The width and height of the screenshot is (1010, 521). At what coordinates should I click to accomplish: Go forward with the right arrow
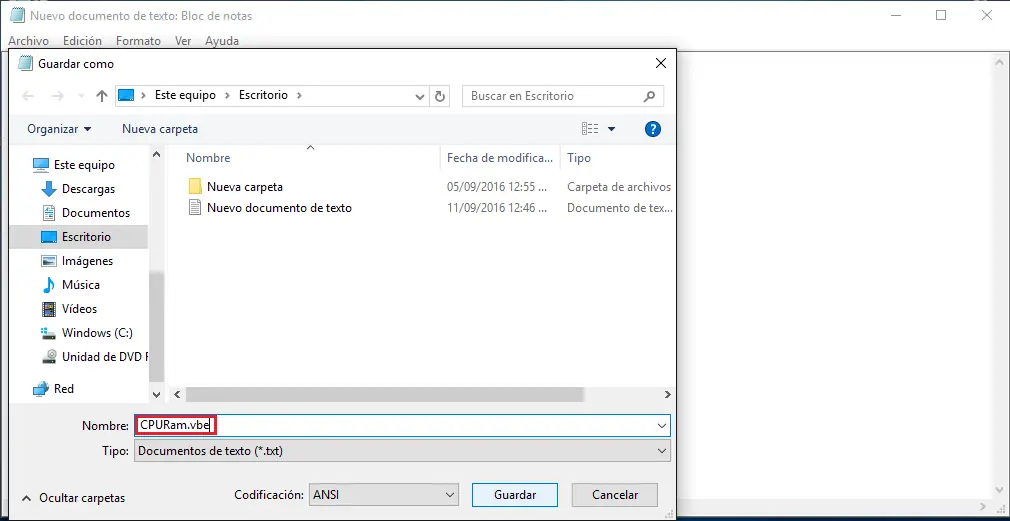[x=57, y=96]
